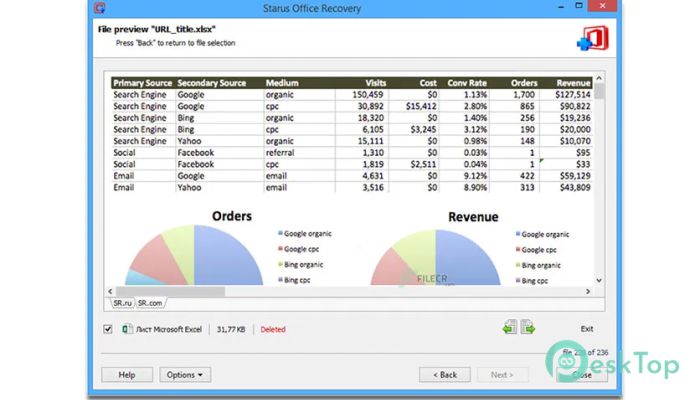The image size is (700, 400).
Task: Click the preview scroll down arrow
Action: pyautogui.click(x=599, y=280)
